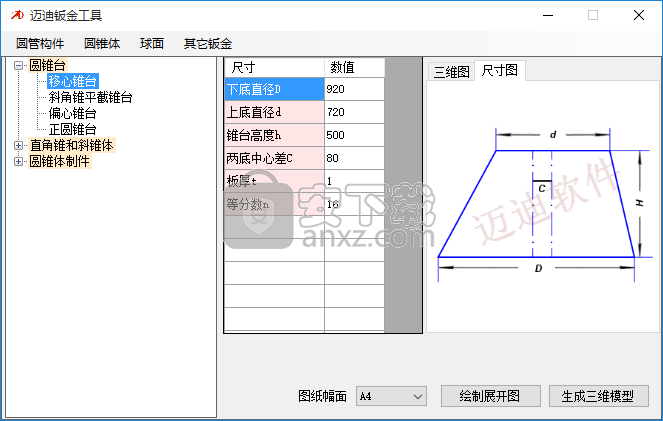Select 移心锥台 in the tree
663x421 pixels.
click(x=72, y=81)
